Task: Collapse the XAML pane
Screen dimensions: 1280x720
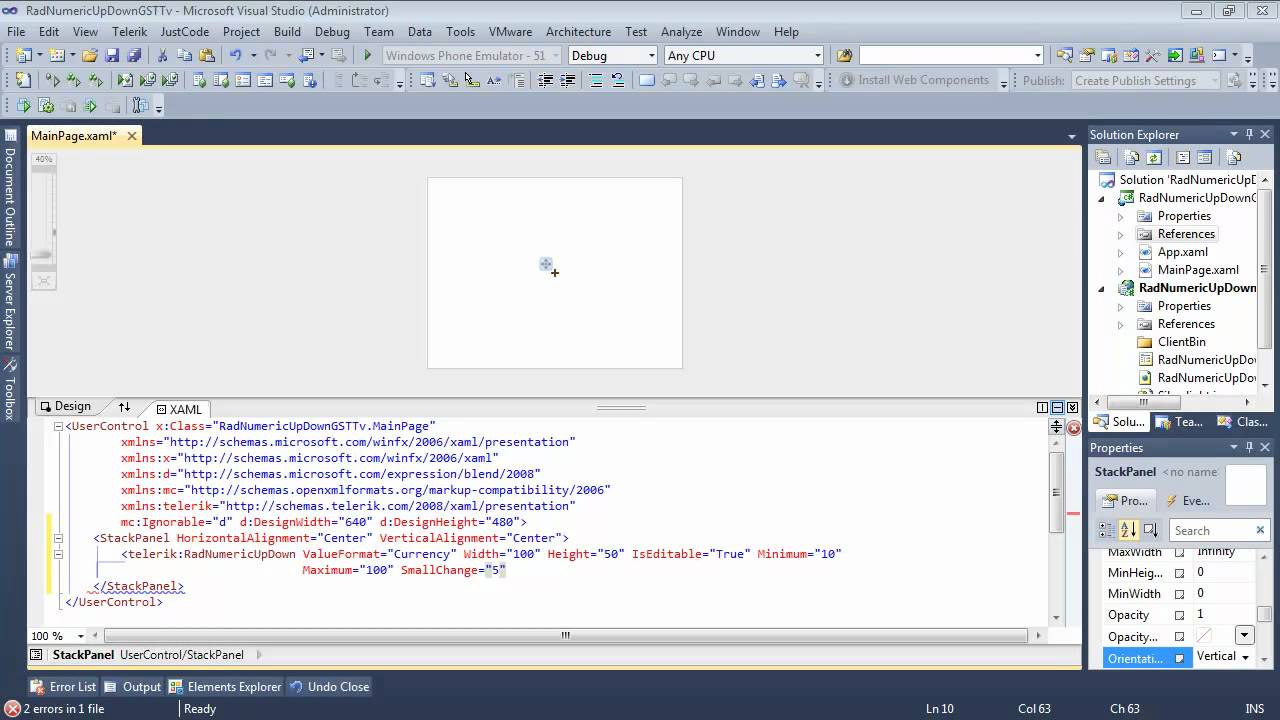Action: click(x=1073, y=407)
